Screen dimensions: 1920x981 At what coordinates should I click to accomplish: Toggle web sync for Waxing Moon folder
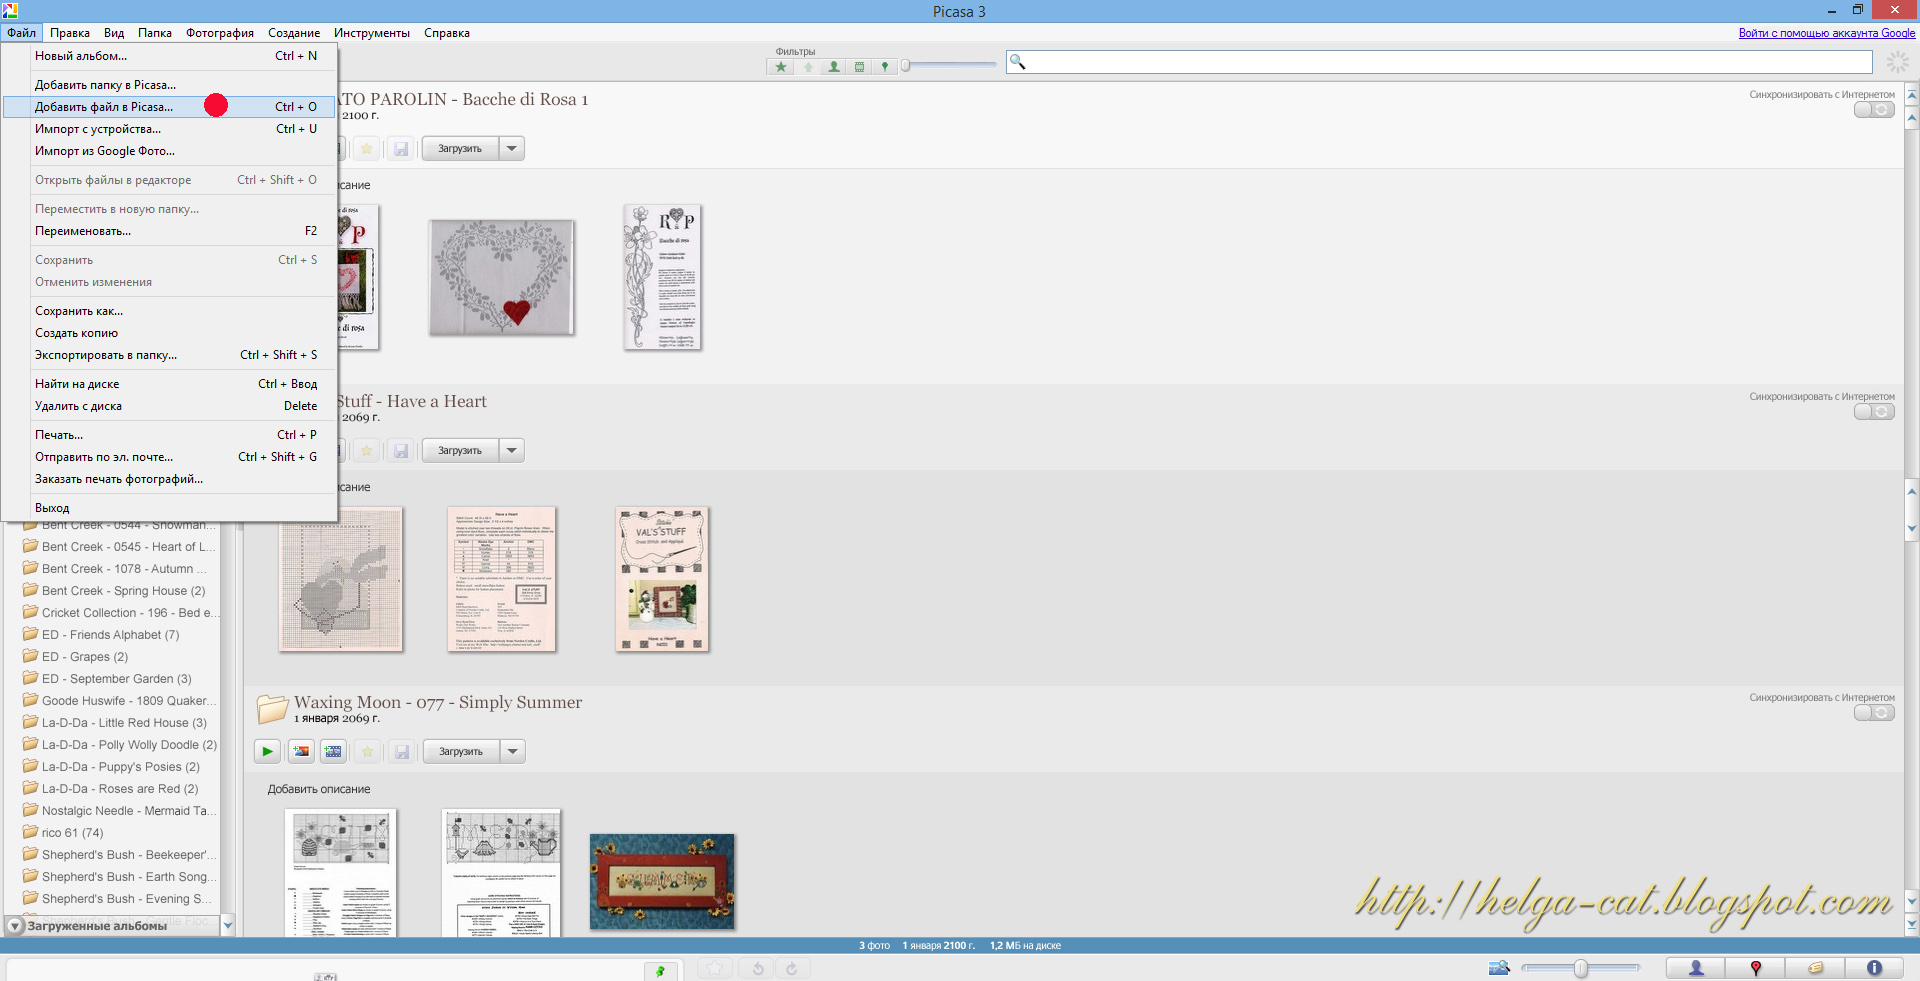[x=1874, y=713]
